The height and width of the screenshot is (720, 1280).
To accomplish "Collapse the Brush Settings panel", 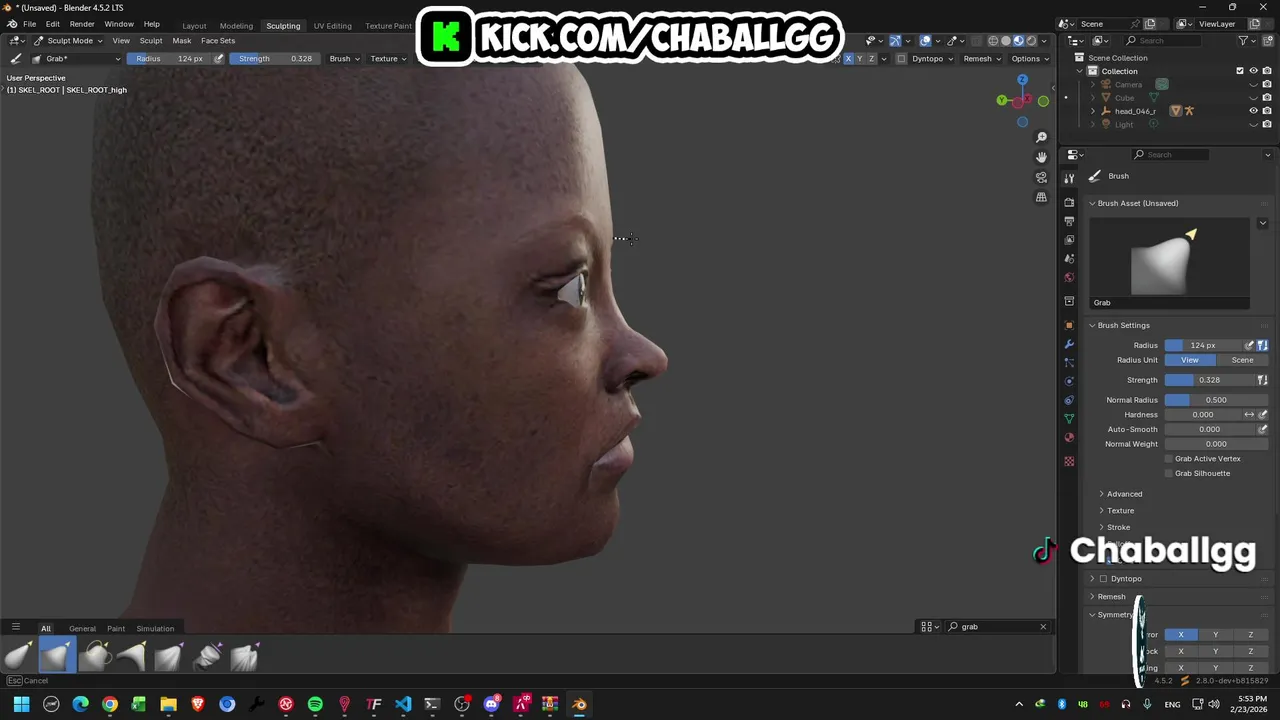I will (x=1123, y=325).
